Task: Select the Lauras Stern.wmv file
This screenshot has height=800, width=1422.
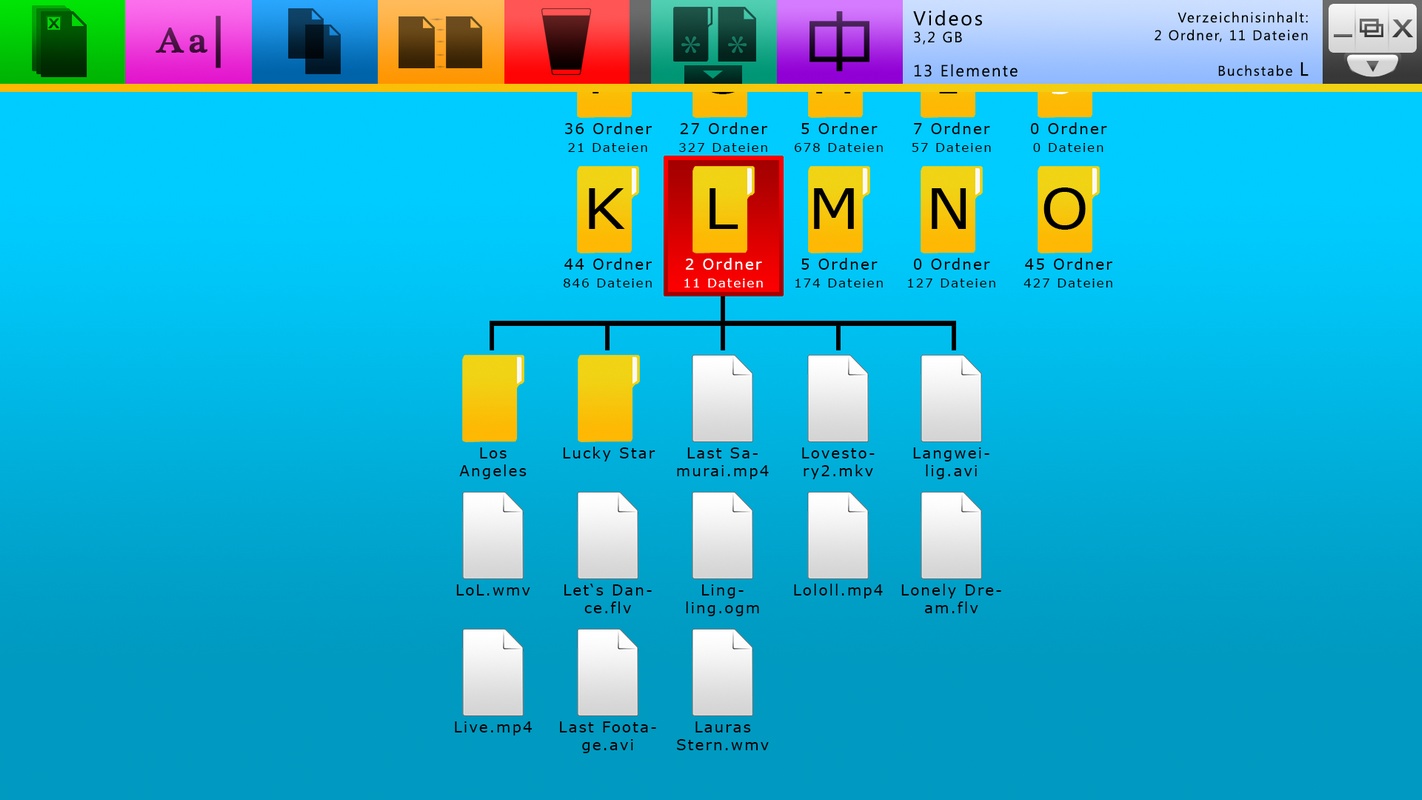Action: coord(722,673)
